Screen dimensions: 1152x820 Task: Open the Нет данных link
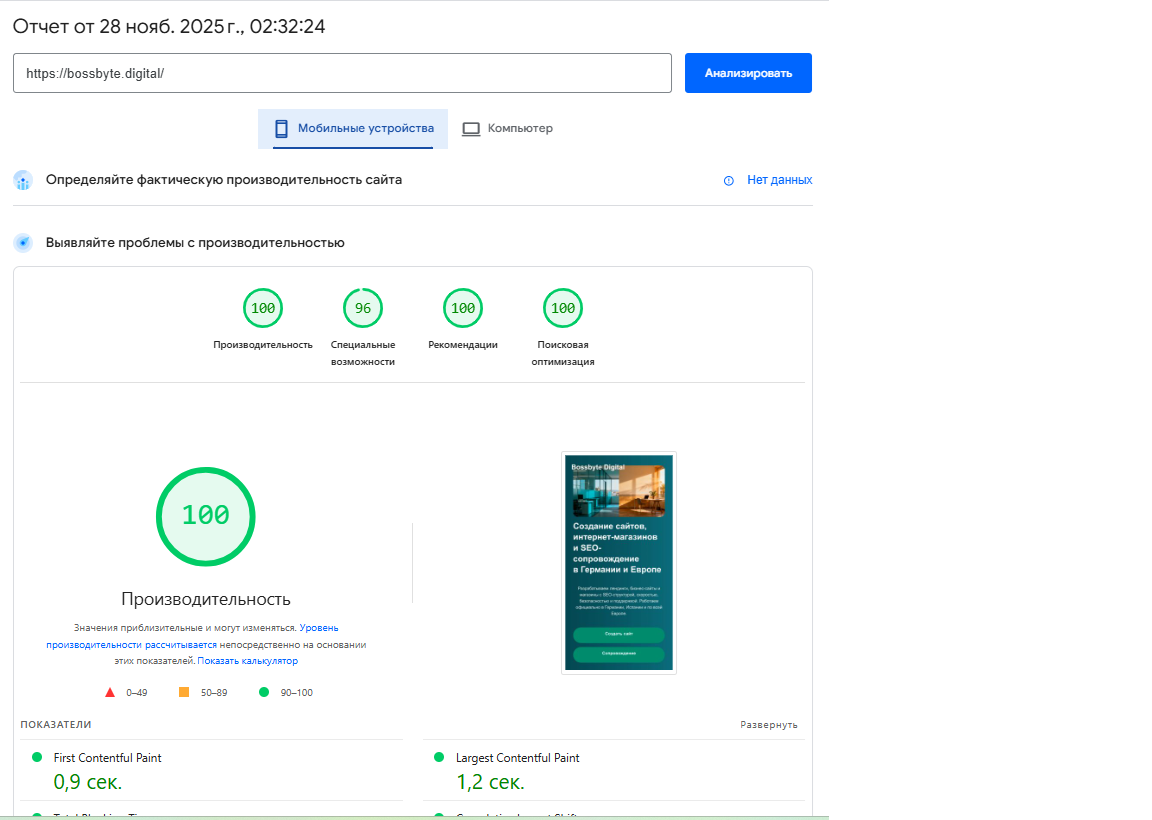[779, 180]
